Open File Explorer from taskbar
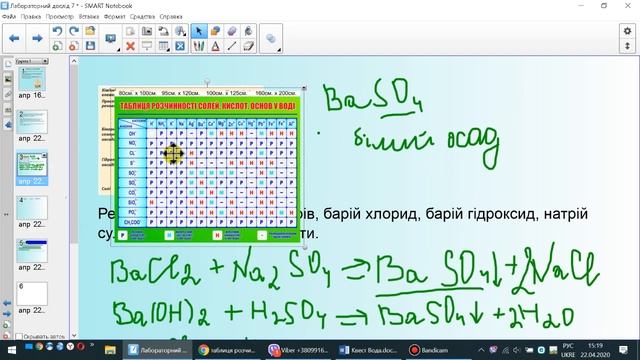The image size is (640, 360). 110,350
